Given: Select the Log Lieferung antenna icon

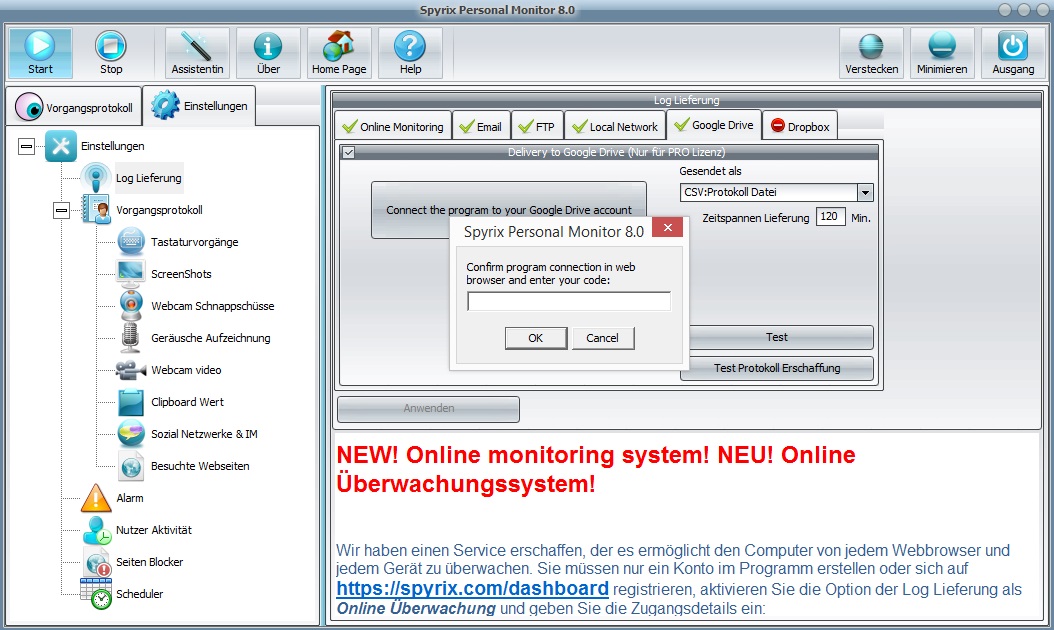Looking at the screenshot, I should pos(95,178).
